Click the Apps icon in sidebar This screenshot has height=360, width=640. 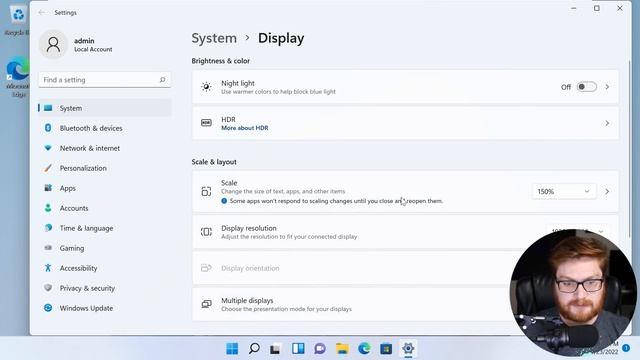click(48, 188)
